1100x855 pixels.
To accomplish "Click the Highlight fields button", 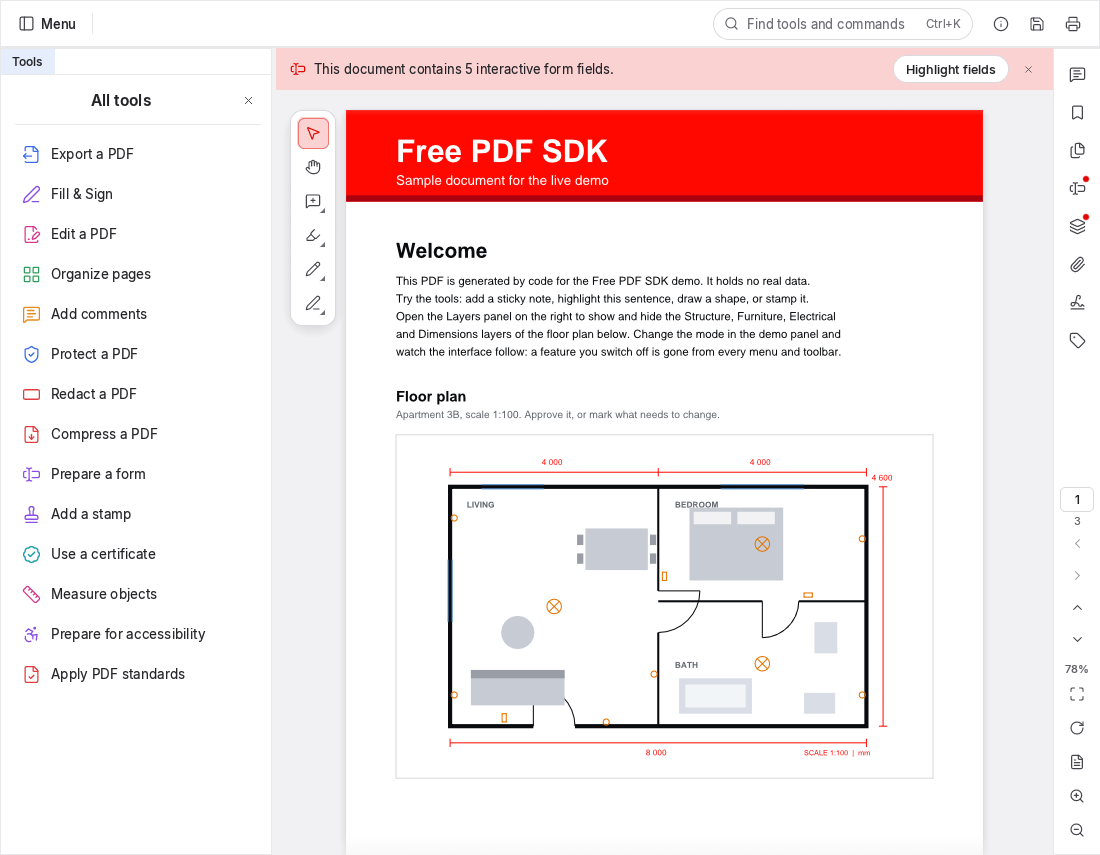I will point(950,69).
